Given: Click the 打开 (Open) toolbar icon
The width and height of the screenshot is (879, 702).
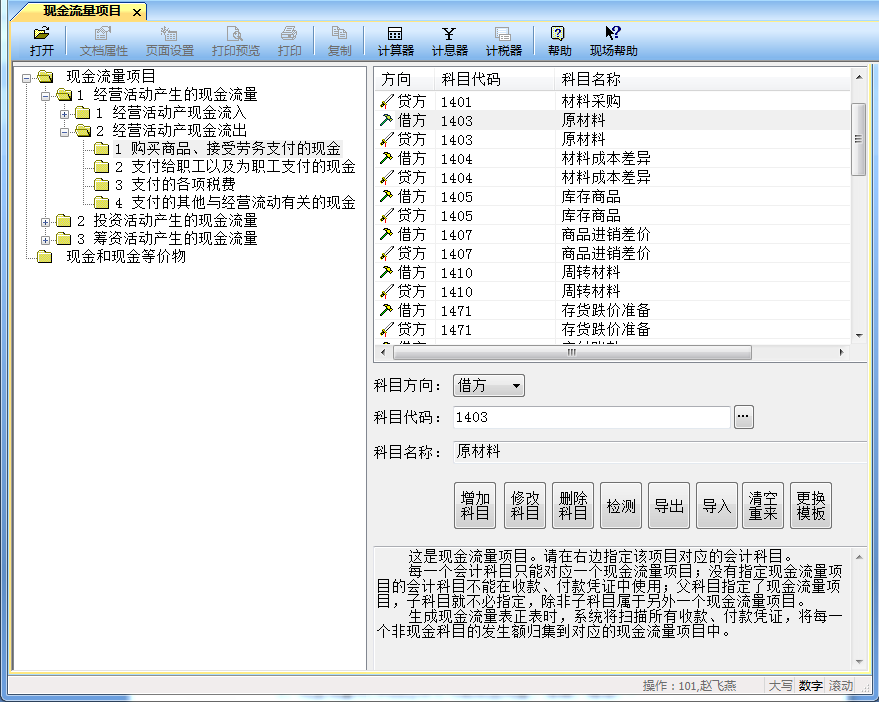Looking at the screenshot, I should (41, 41).
